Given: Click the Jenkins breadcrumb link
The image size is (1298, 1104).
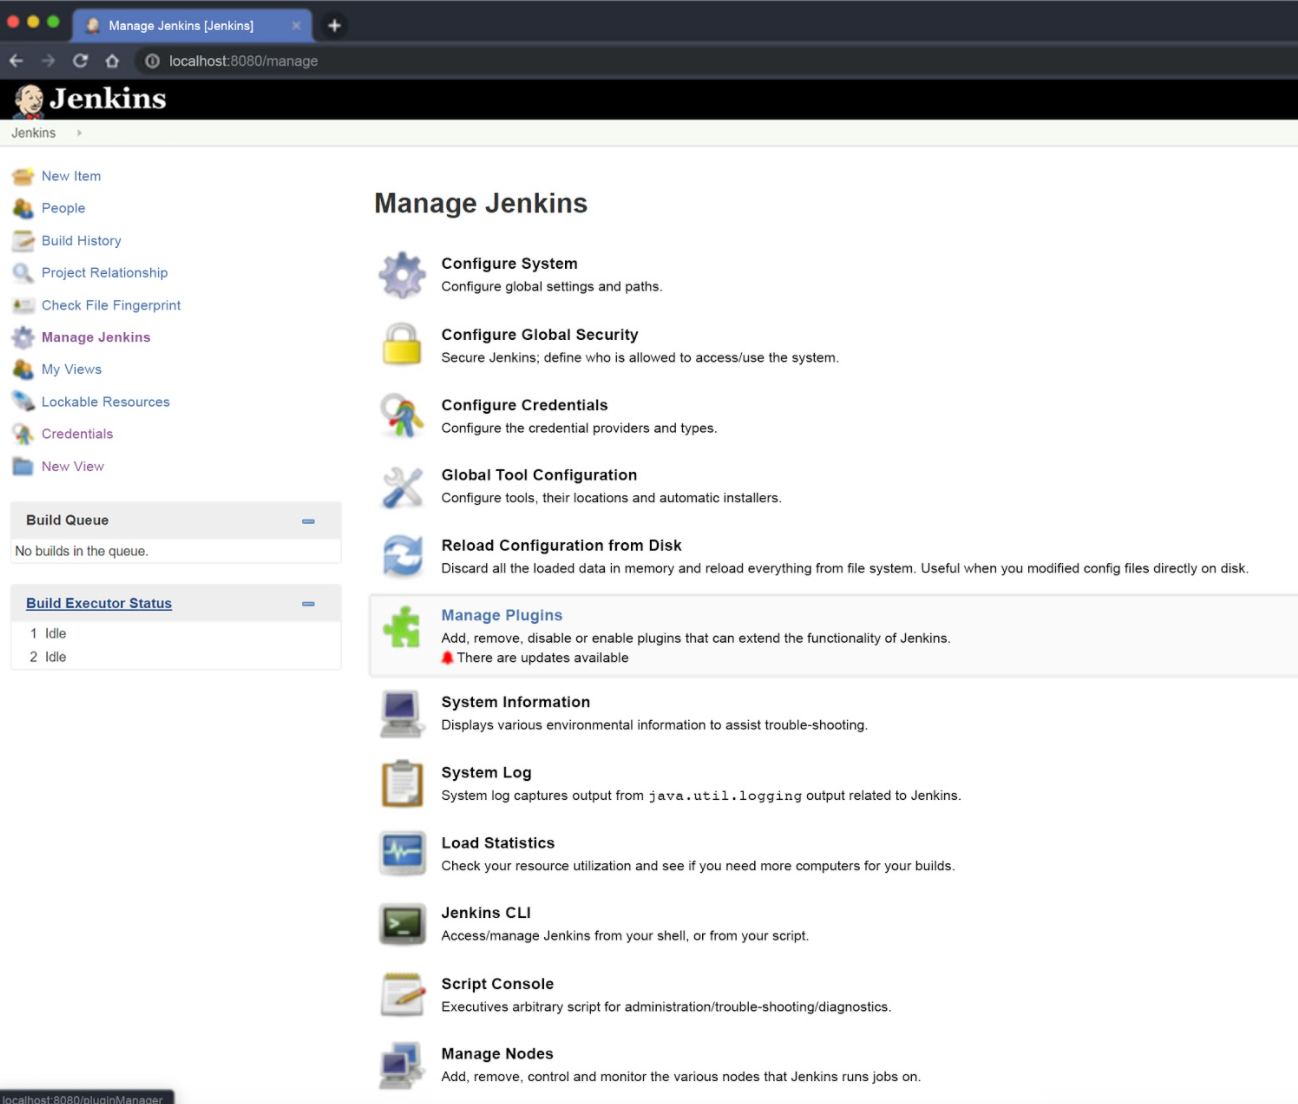Looking at the screenshot, I should [x=34, y=133].
